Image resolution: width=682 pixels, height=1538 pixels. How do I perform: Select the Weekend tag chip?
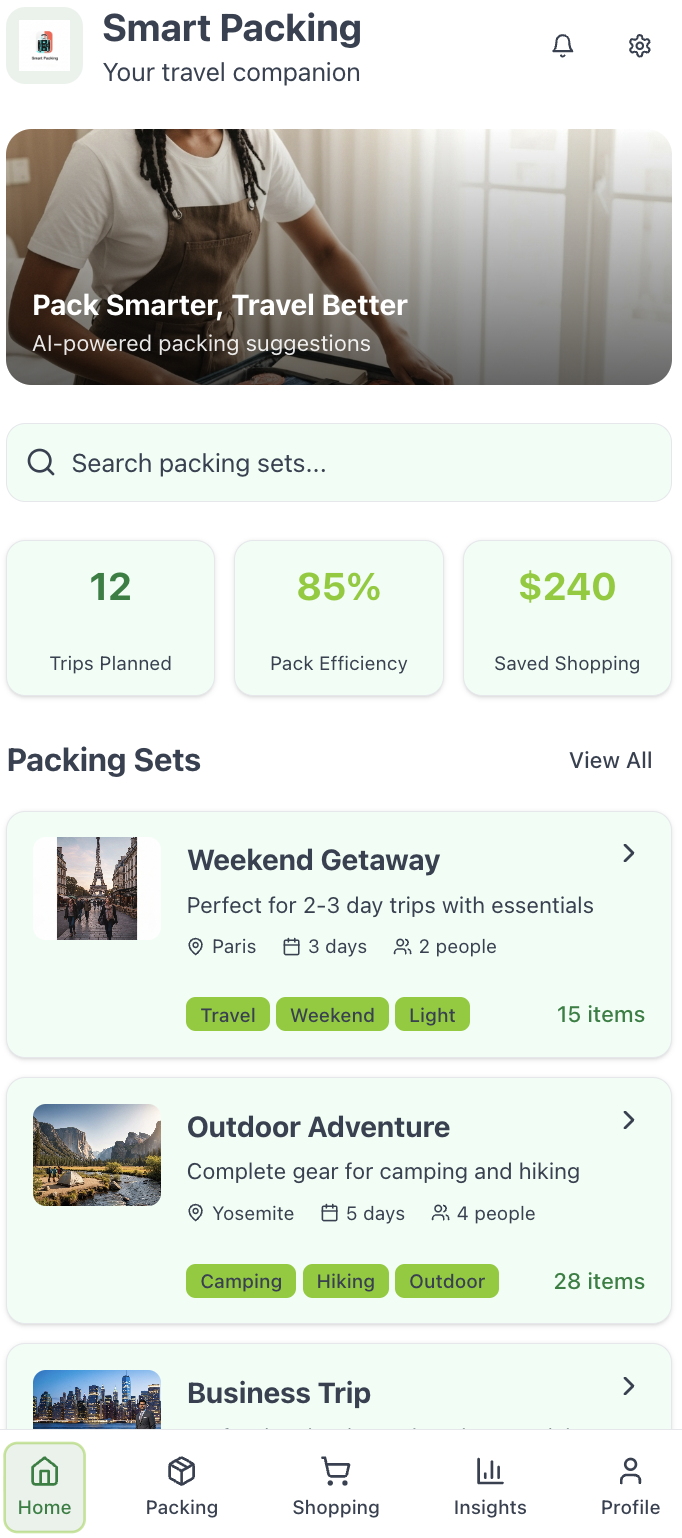(x=332, y=1015)
